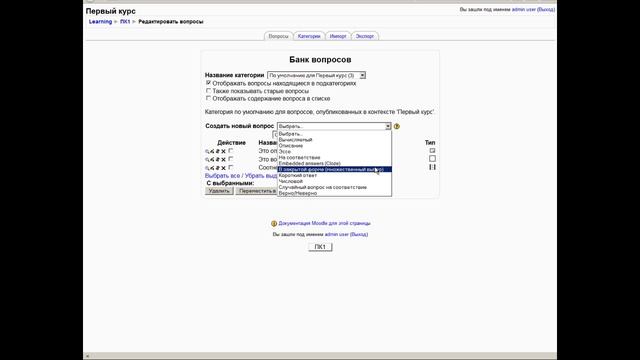This screenshot has height=360, width=640.
Task: Pick 'Верно/Неверно' from the list
Action: pos(334,193)
